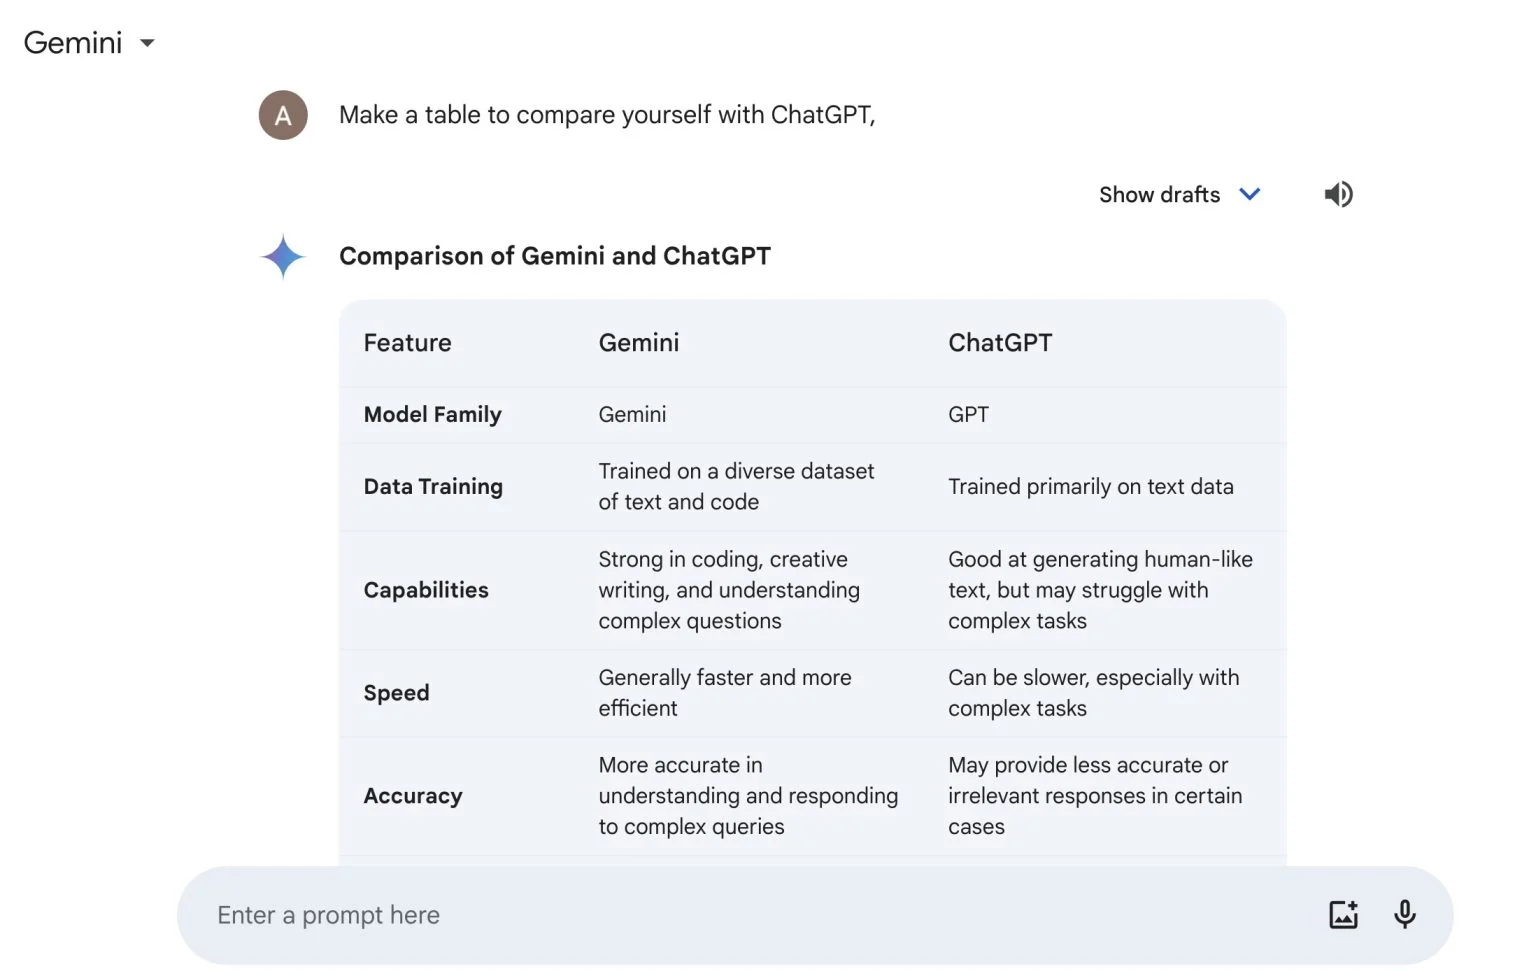The height and width of the screenshot is (976, 1536).
Task: Select the ChatGPT column header
Action: coord(1000,342)
